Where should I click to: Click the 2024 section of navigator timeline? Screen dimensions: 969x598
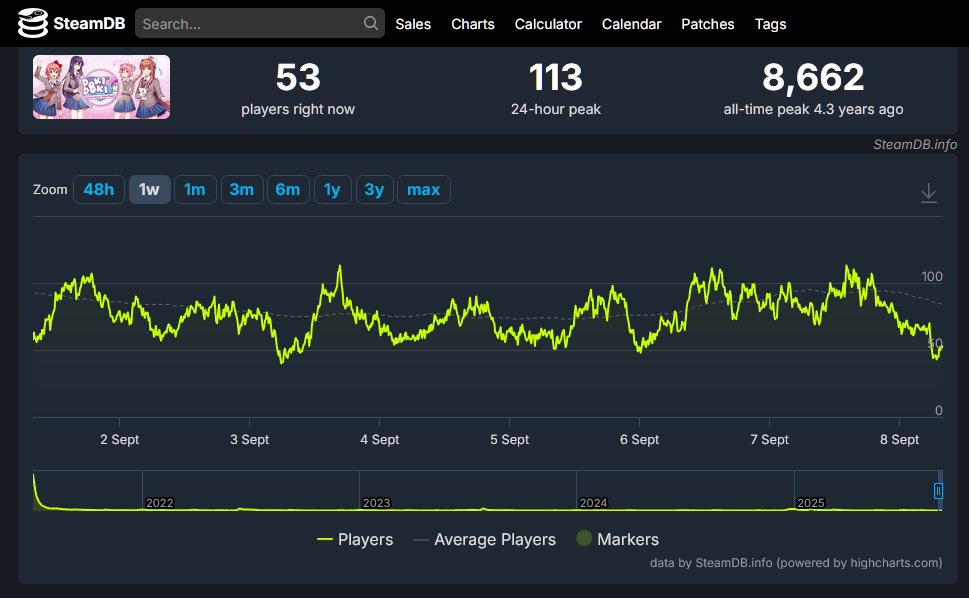click(x=685, y=491)
